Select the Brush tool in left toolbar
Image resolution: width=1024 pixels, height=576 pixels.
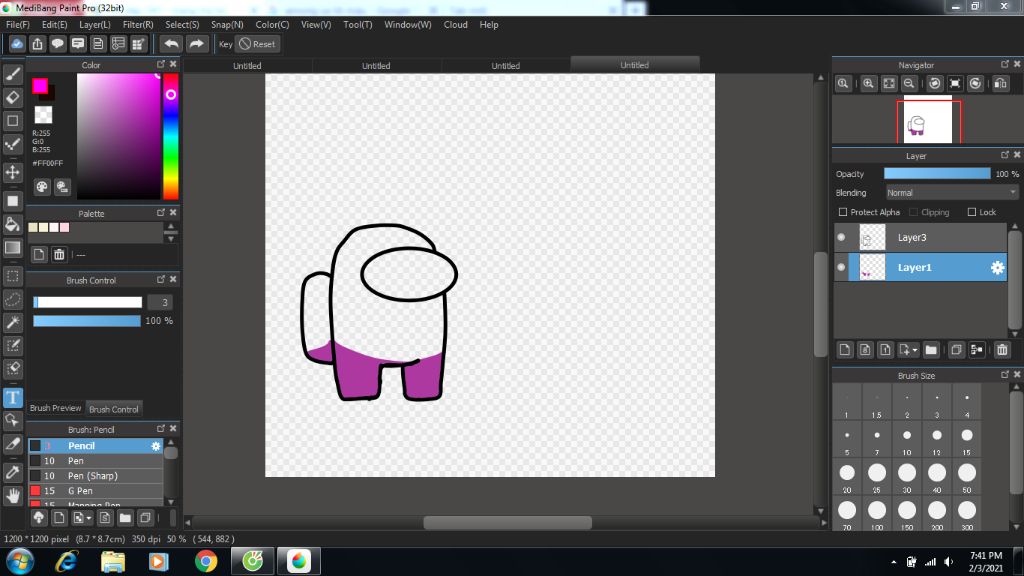point(12,74)
